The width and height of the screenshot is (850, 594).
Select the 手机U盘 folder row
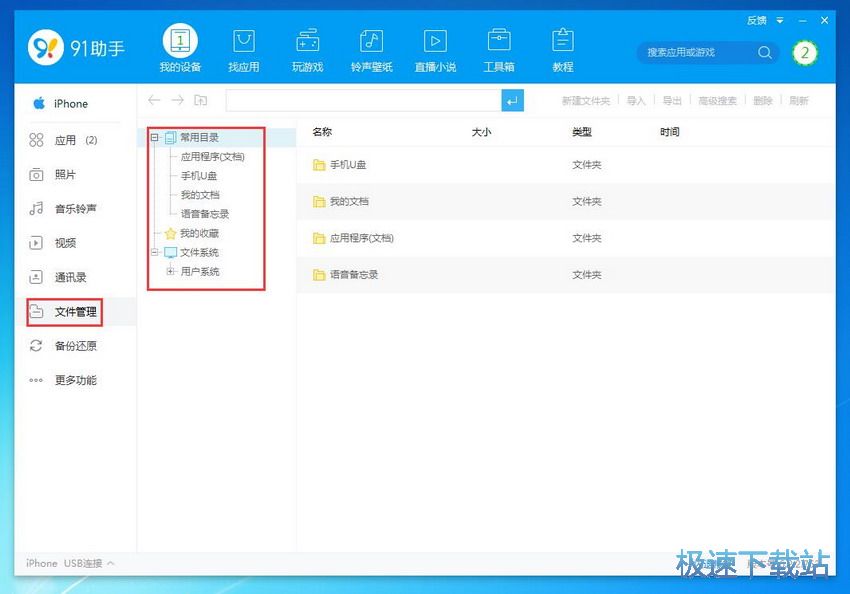pos(565,165)
